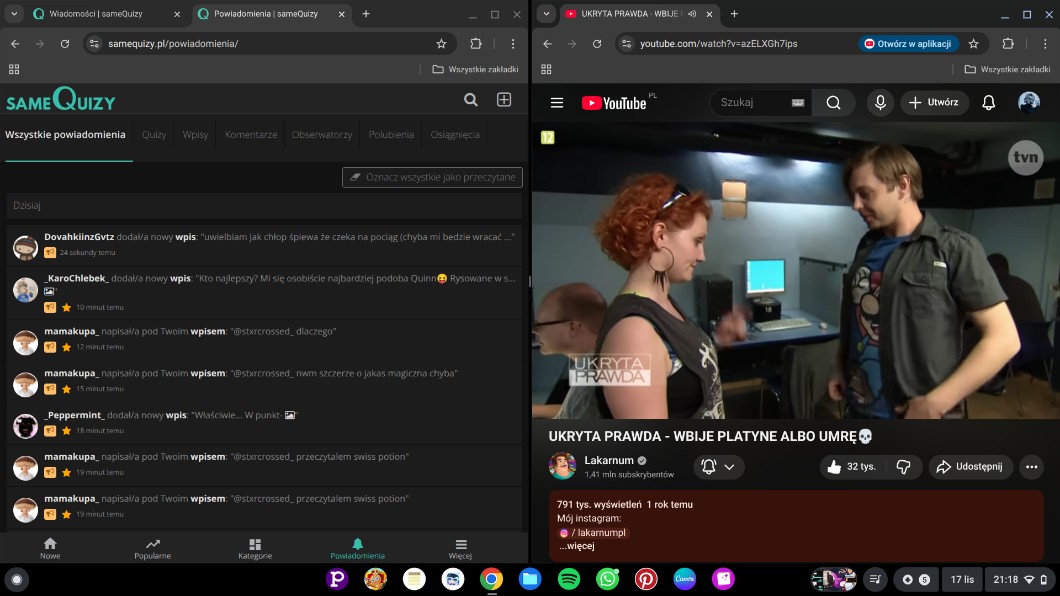This screenshot has width=1060, height=596.
Task: Click the add new content plus icon
Action: coord(504,100)
